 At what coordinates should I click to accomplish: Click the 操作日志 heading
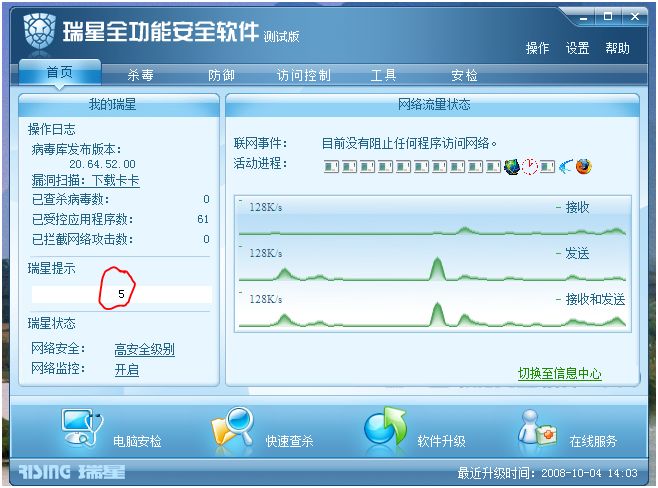[52, 129]
